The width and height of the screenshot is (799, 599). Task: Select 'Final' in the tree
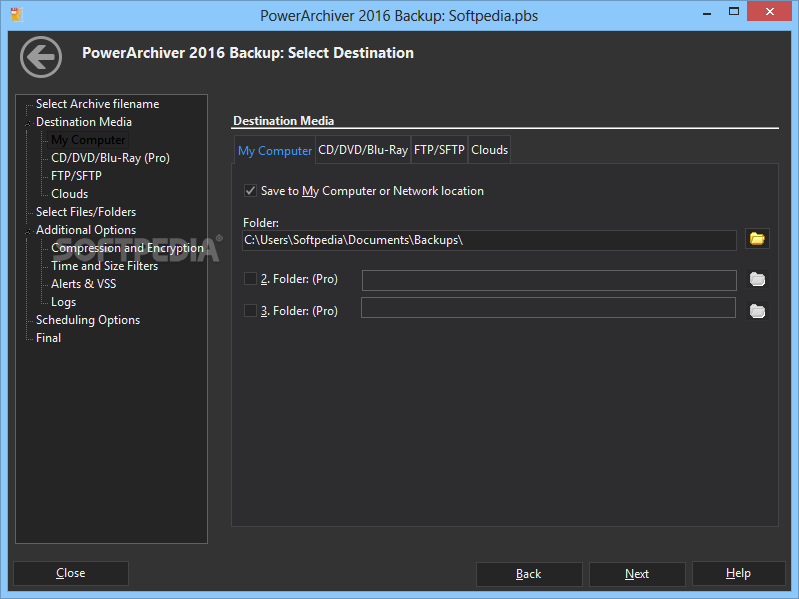[48, 338]
